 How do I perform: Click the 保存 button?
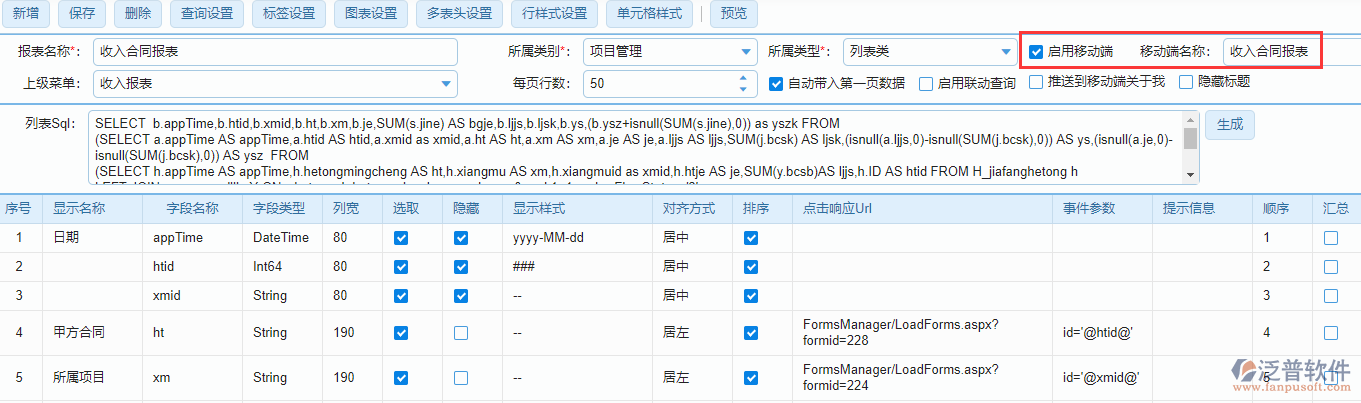tap(83, 14)
